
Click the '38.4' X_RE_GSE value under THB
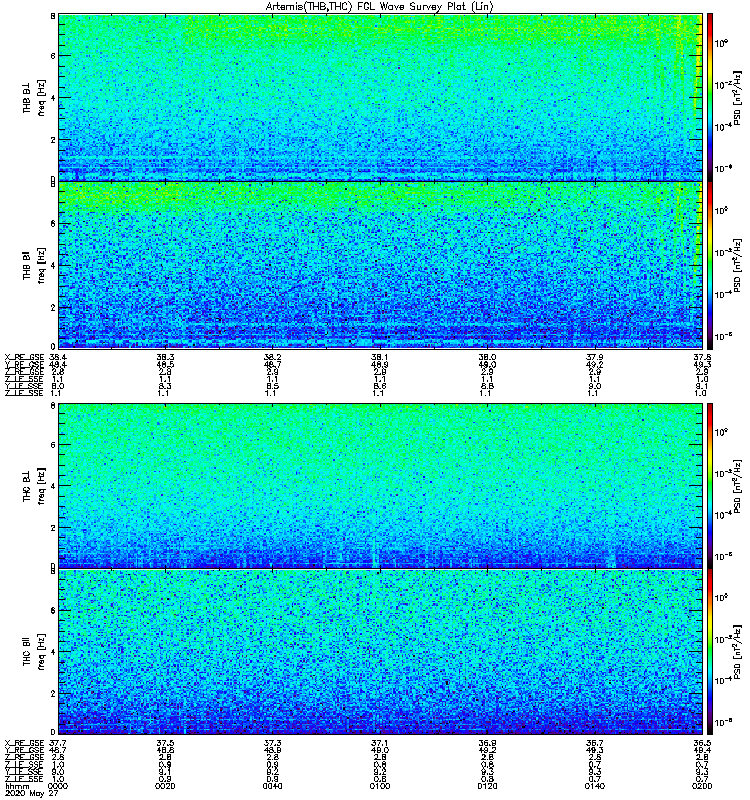click(x=58, y=357)
